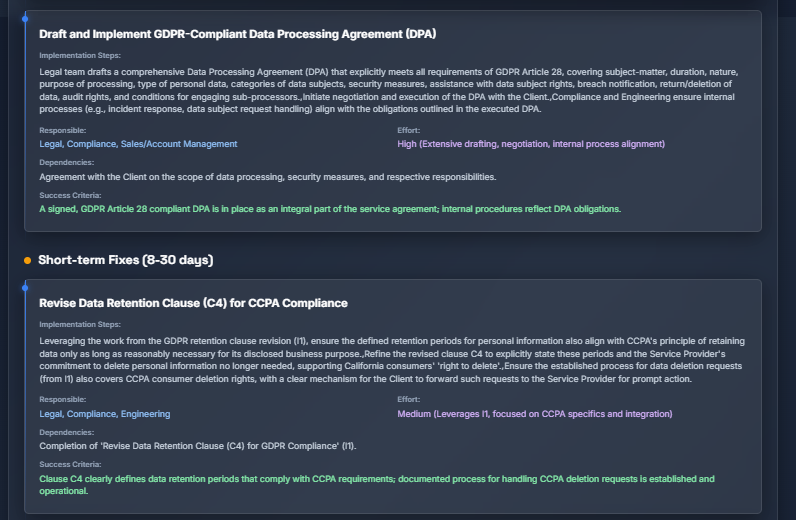796x520 pixels.
Task: Open Draft and Implement GDPR-Compliant DPA heading
Action: 238,34
